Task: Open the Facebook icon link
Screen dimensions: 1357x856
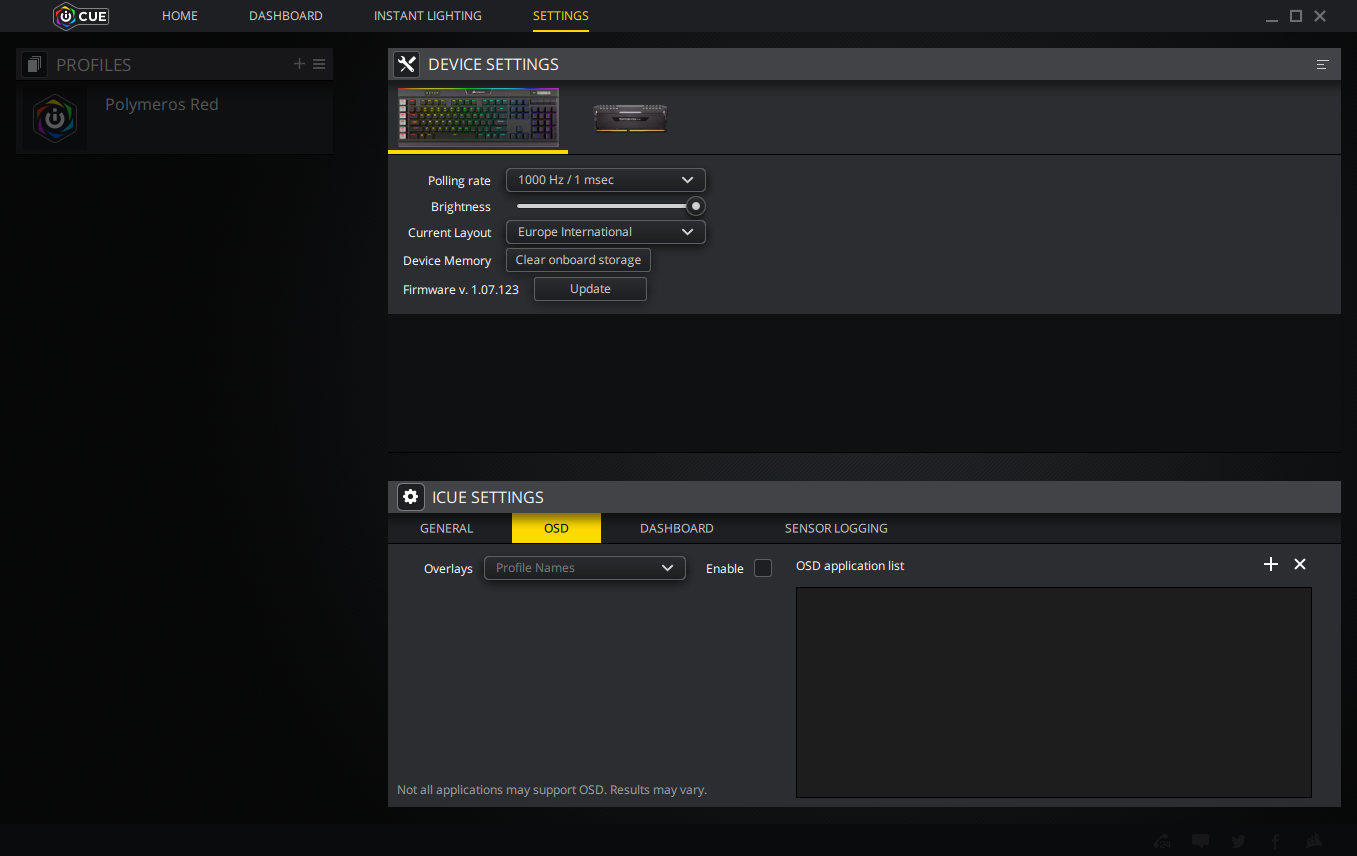Action: coord(1276,841)
